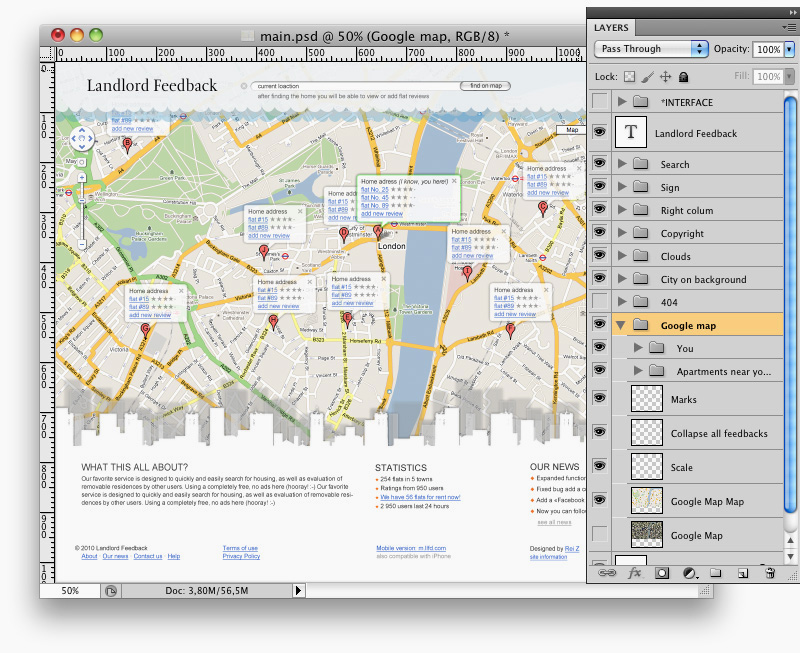Click the Layers panel scroll up arrow

(790, 540)
